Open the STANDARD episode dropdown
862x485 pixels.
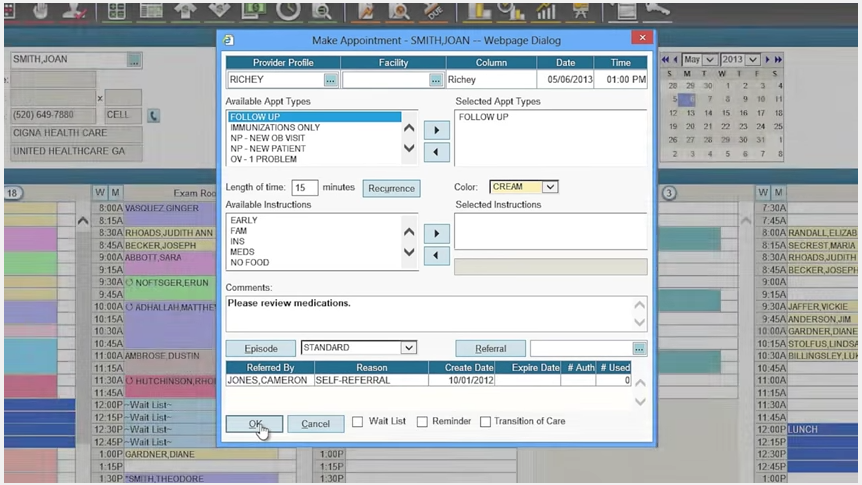pyautogui.click(x=408, y=348)
